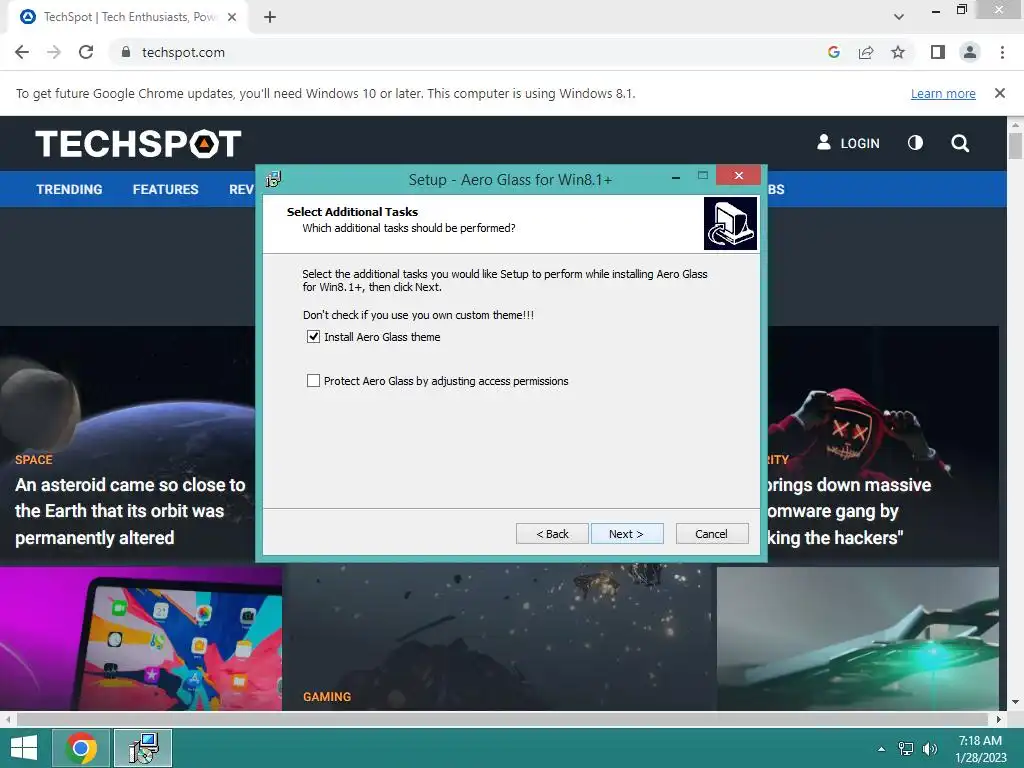
Task: Click Setup installer icon on taskbar
Action: coord(143,748)
